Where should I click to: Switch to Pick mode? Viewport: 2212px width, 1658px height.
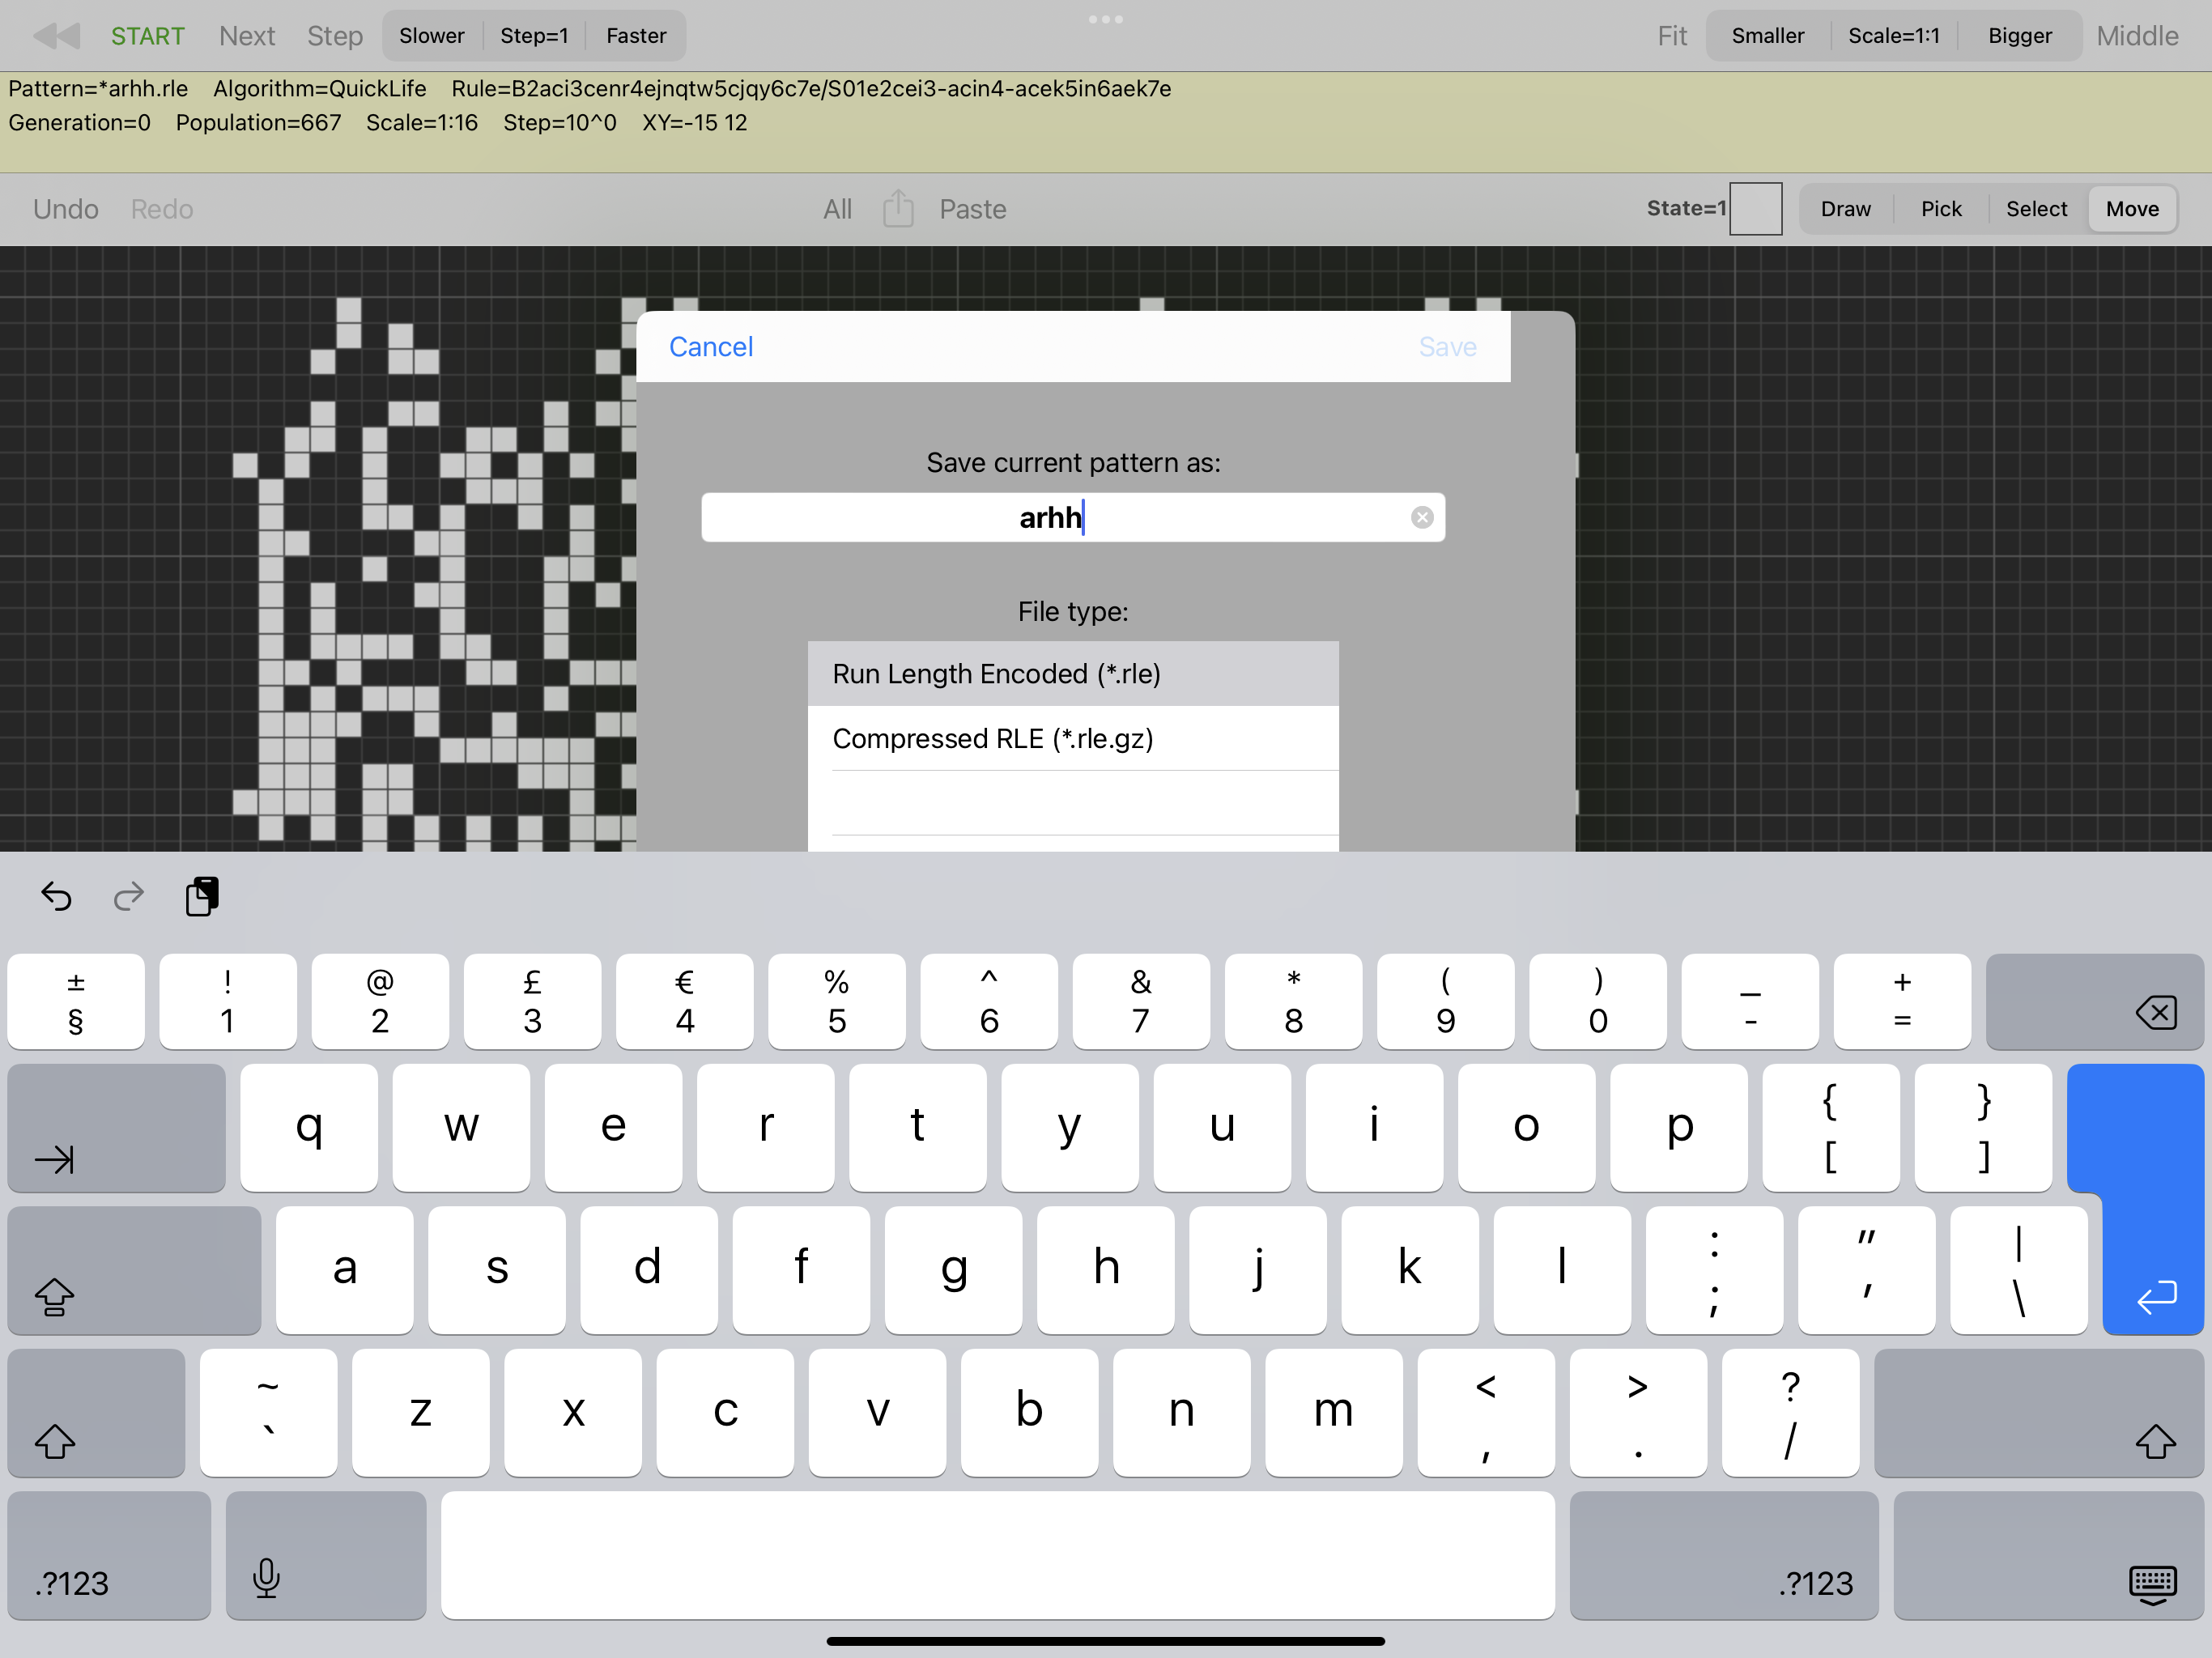tap(1941, 209)
